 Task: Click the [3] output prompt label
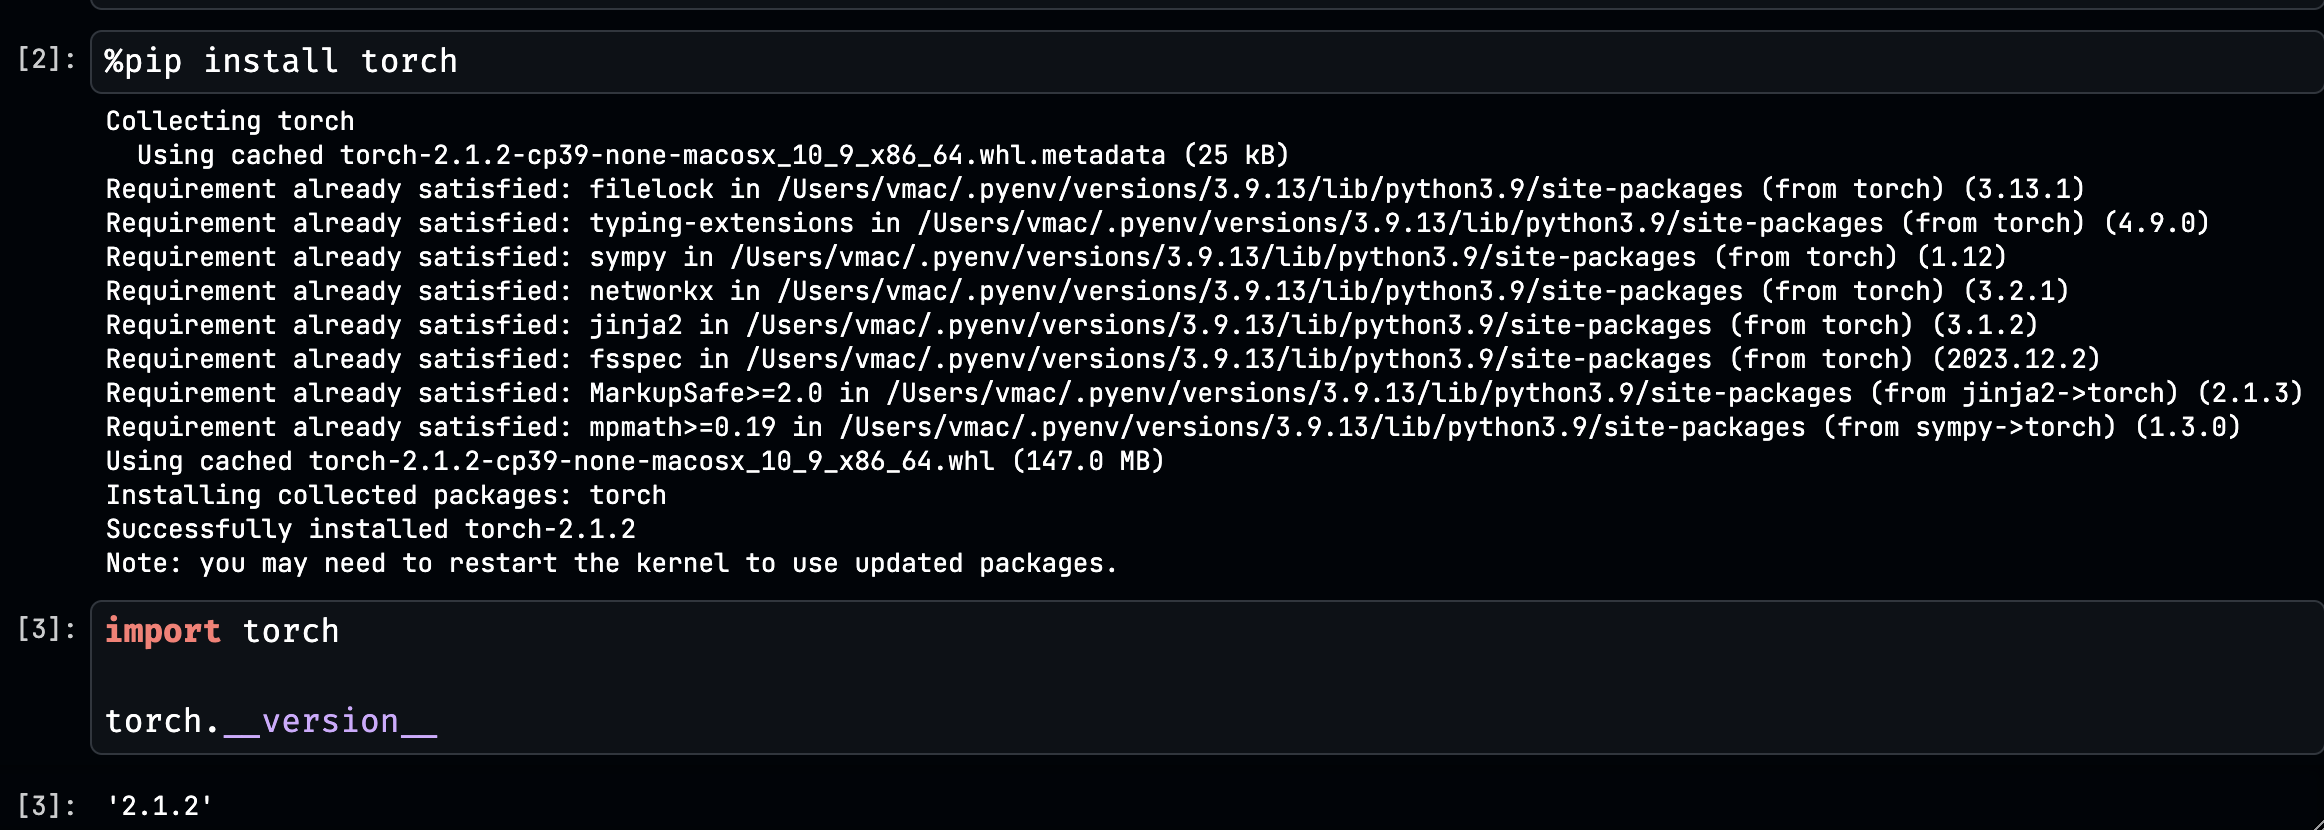point(46,805)
